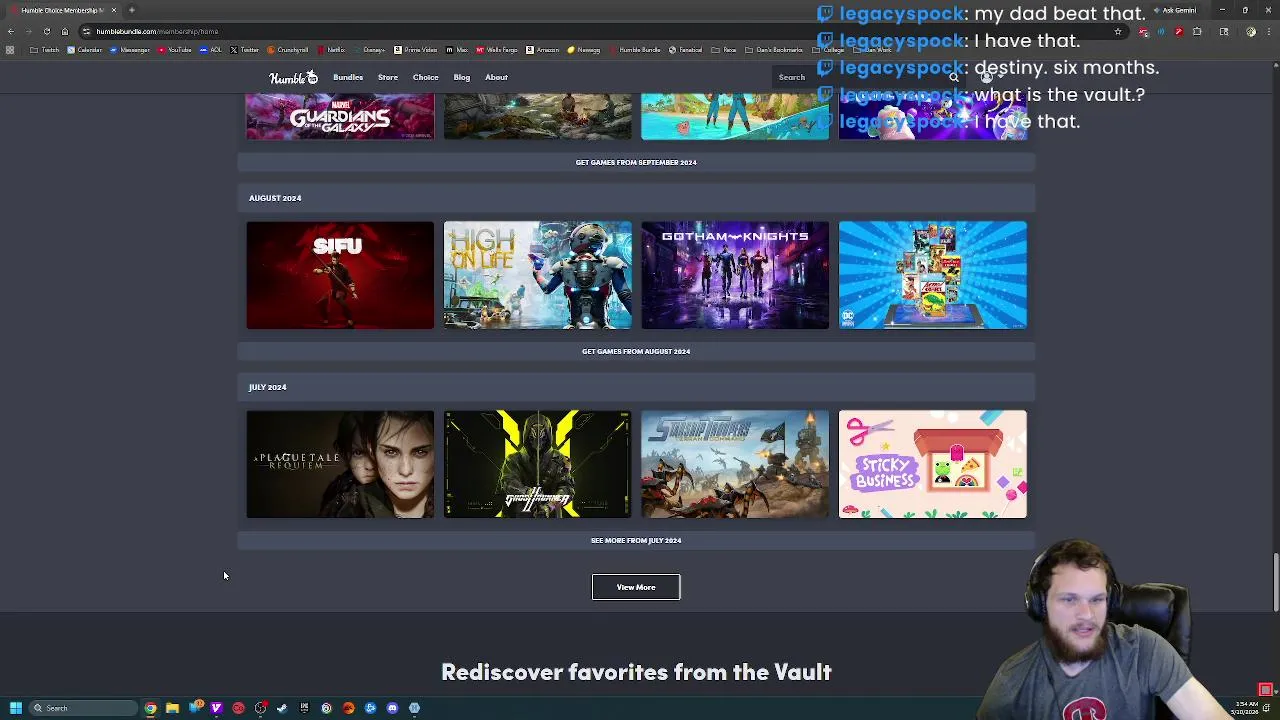
Task: Click the August 2024 heading
Action: tap(275, 198)
